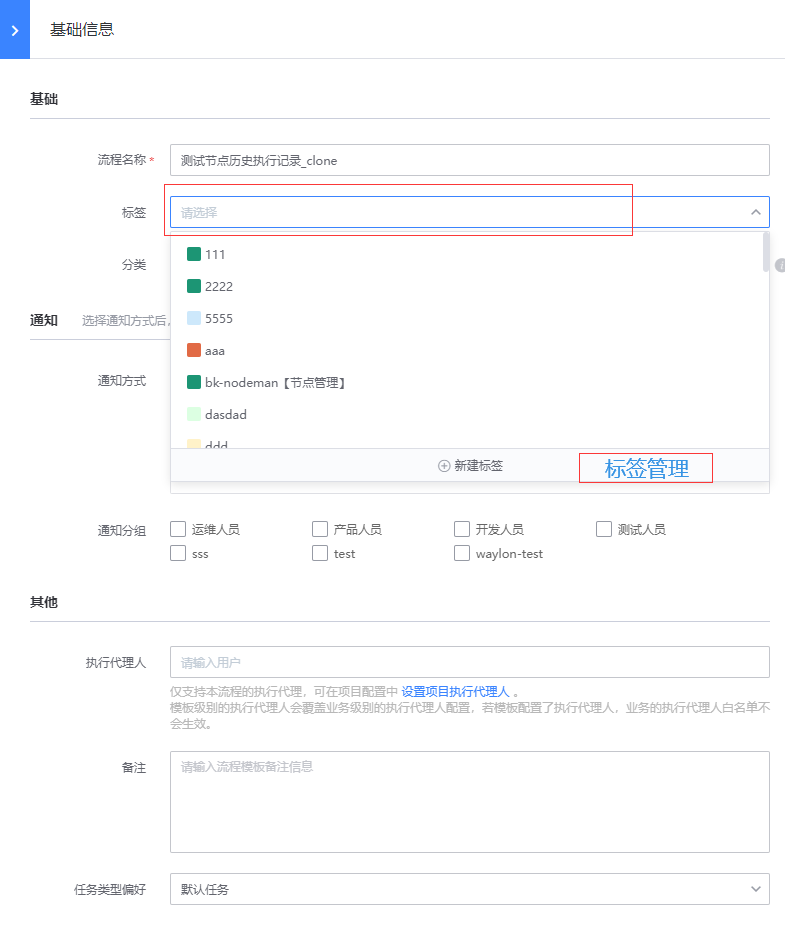Enable the waylon-test notification group

(462, 553)
